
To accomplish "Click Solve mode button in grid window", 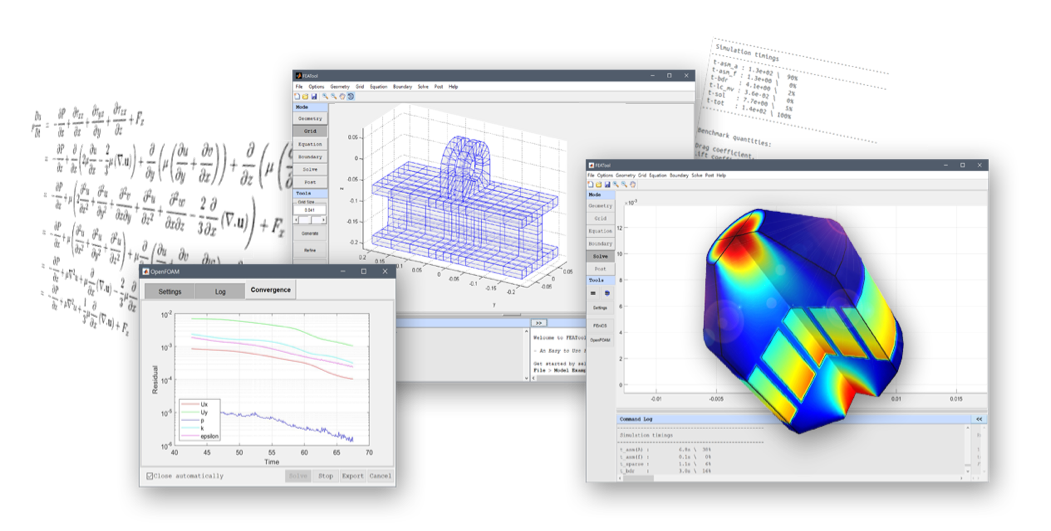I will (310, 170).
